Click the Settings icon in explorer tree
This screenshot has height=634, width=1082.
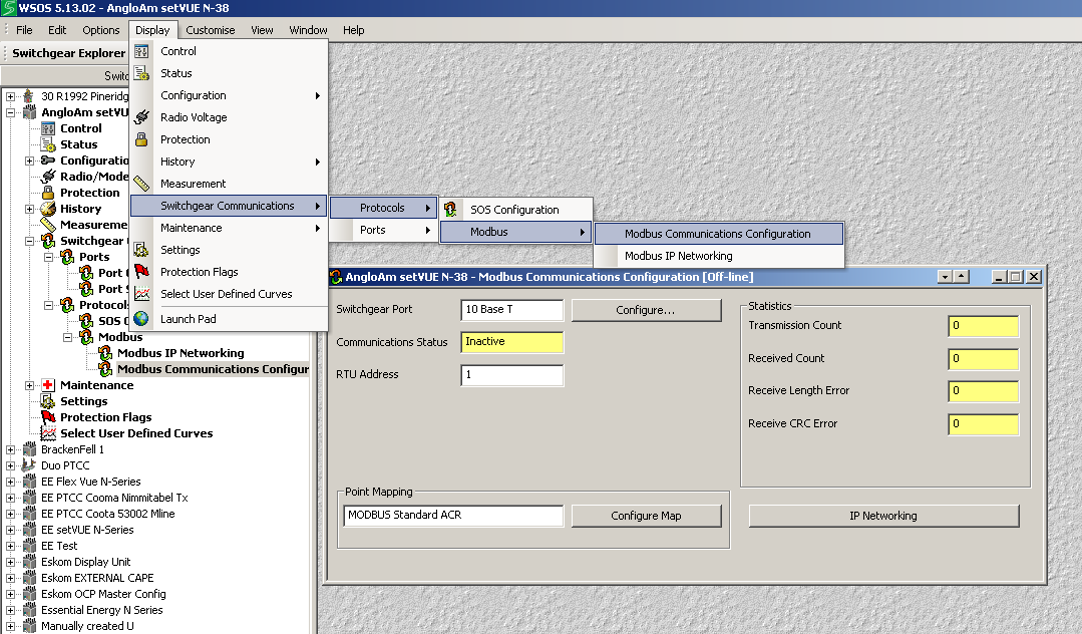(x=48, y=401)
